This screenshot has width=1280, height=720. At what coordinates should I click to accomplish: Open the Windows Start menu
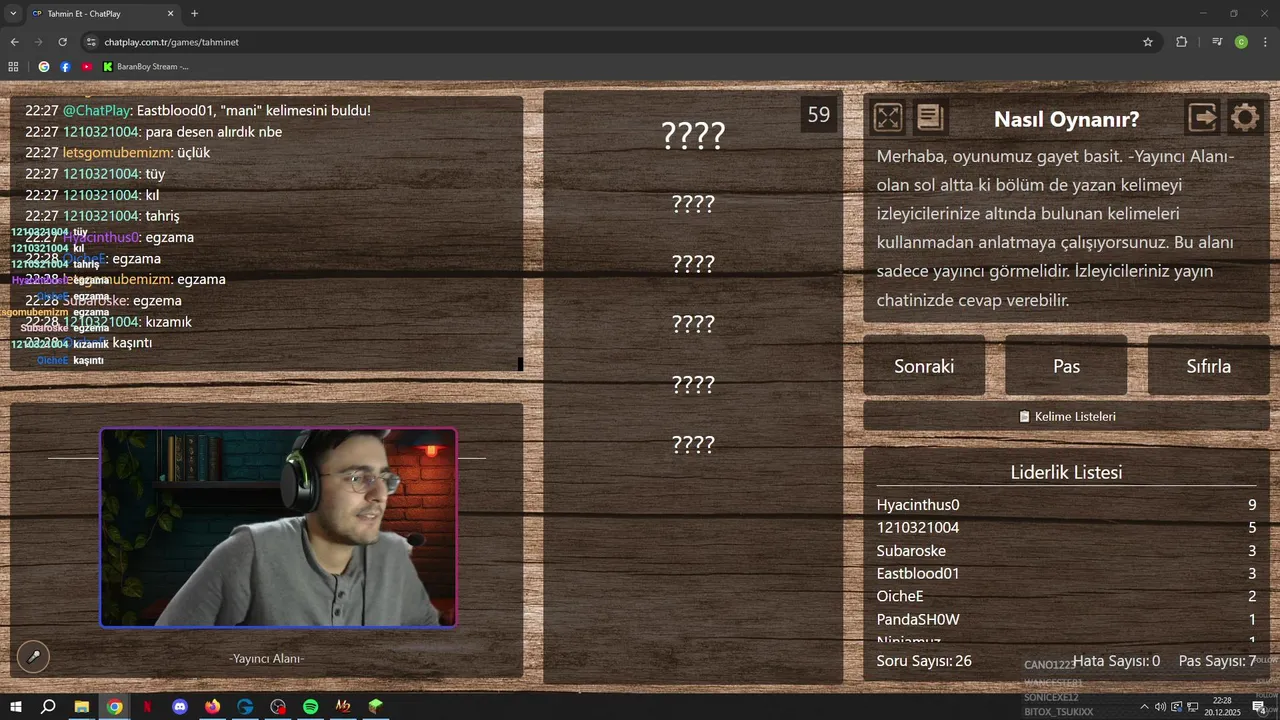click(x=16, y=707)
